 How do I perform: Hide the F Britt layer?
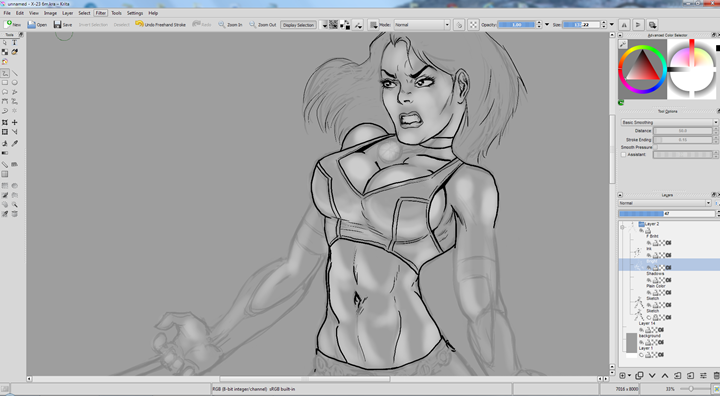649,243
